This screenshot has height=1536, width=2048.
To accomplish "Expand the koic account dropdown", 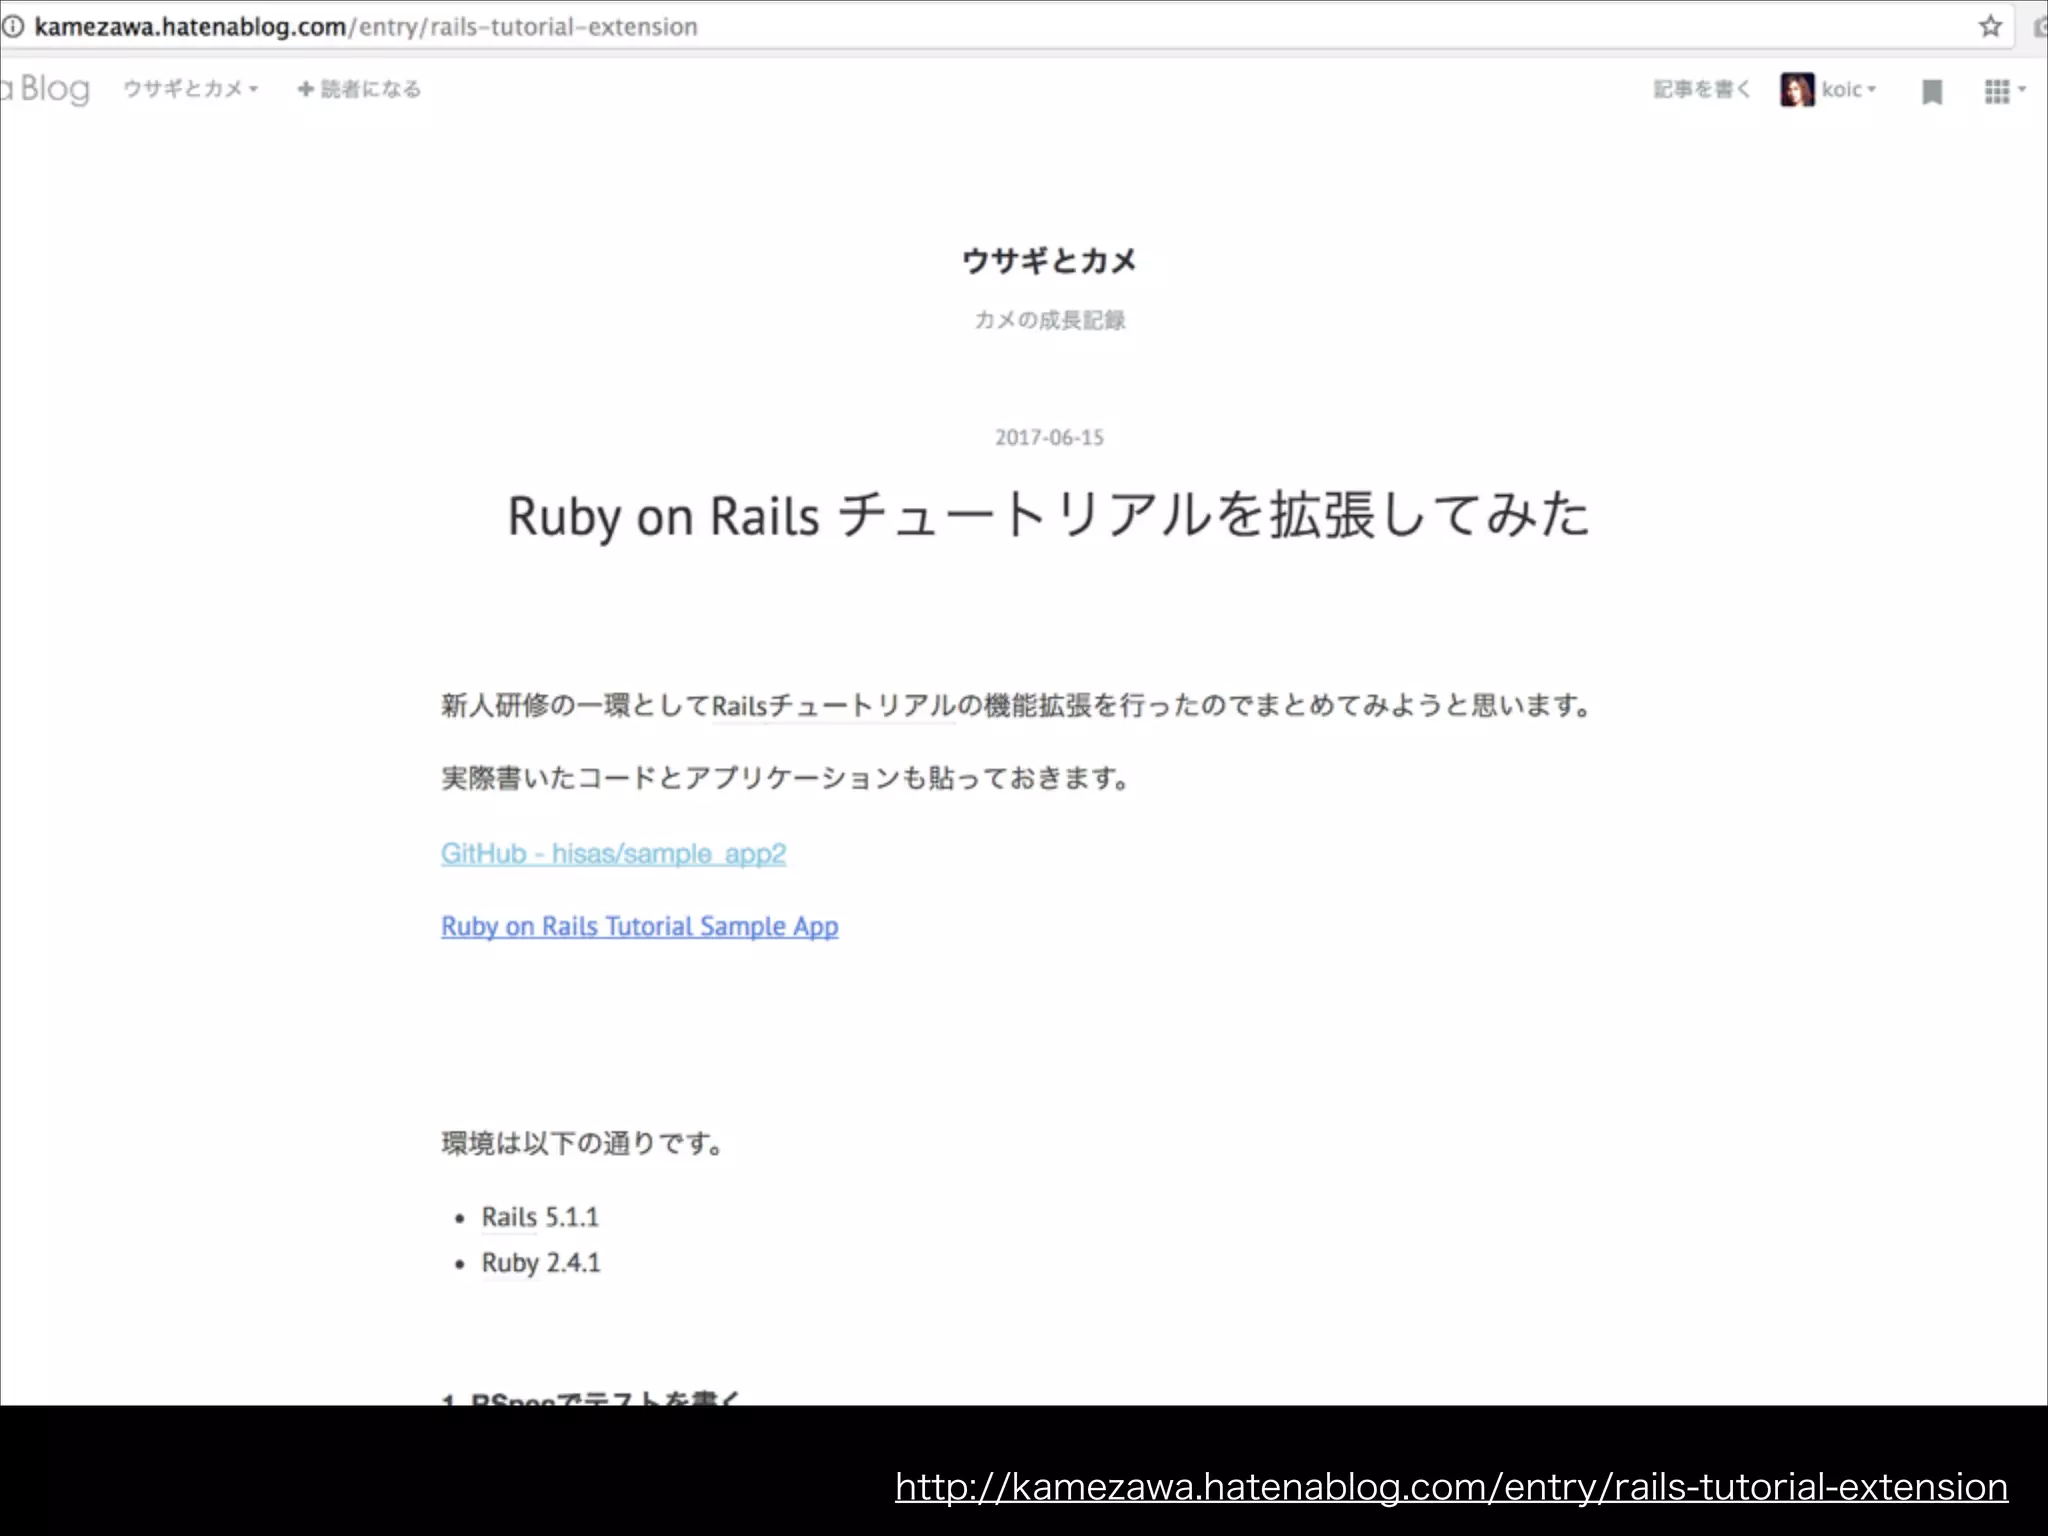I will click(x=1871, y=90).
